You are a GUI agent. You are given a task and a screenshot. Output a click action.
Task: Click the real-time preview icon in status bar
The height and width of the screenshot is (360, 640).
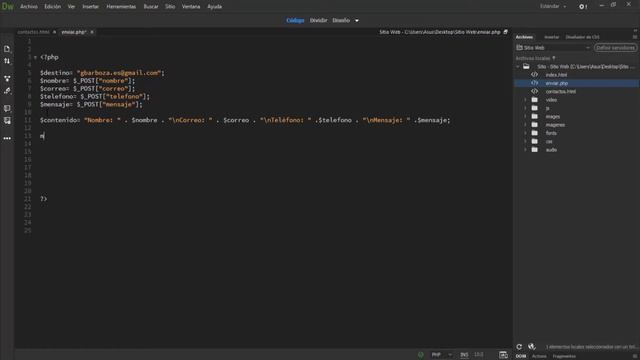pos(503,355)
